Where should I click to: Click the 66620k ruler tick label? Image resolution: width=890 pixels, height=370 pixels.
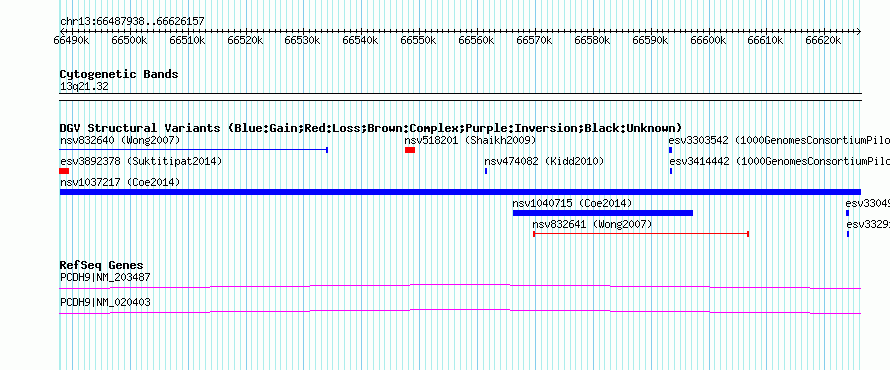click(x=824, y=41)
